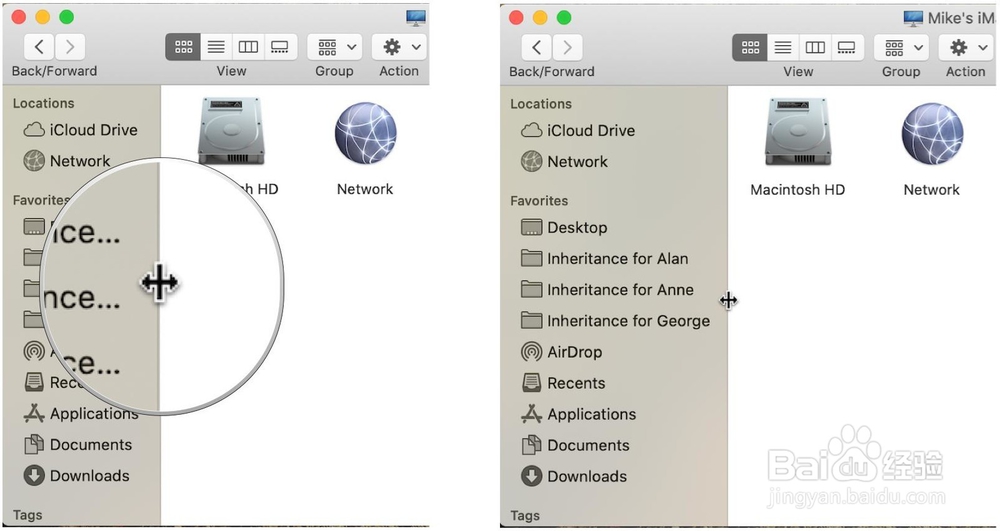Image resolution: width=1000 pixels, height=531 pixels.
Task: Click the iMac proxy icon in right title bar
Action: coord(913,18)
